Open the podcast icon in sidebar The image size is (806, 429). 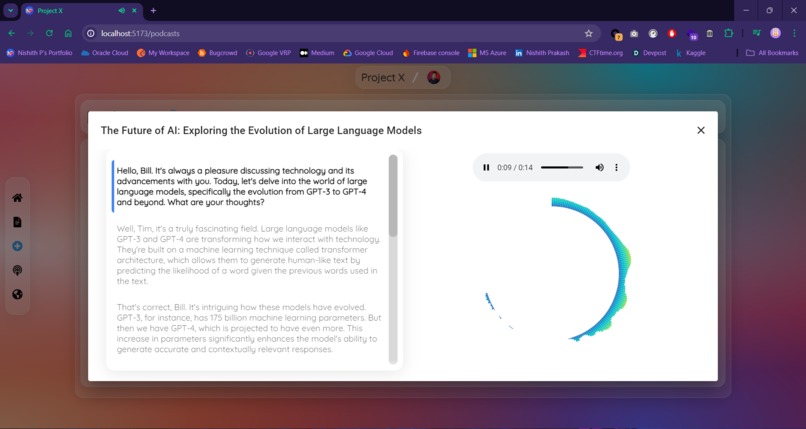[x=17, y=270]
